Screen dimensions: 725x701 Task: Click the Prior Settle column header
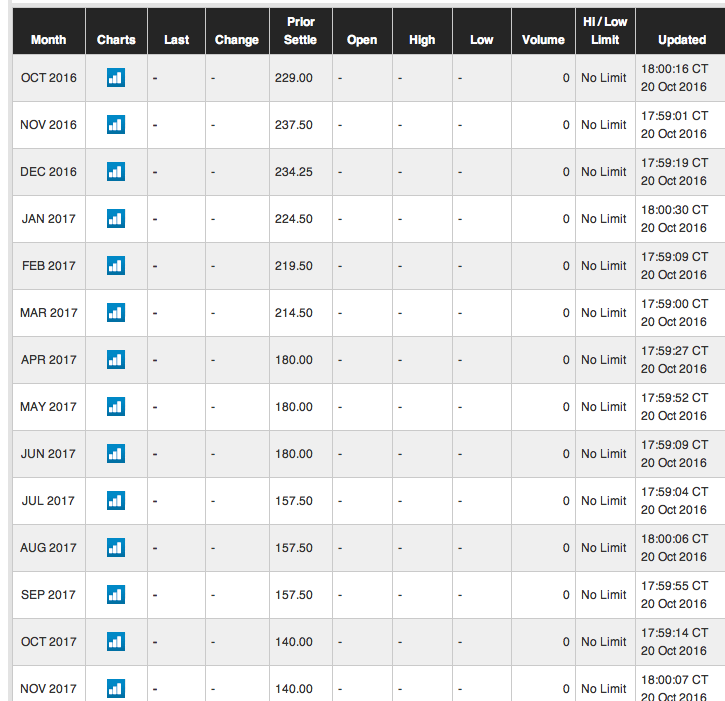[301, 31]
